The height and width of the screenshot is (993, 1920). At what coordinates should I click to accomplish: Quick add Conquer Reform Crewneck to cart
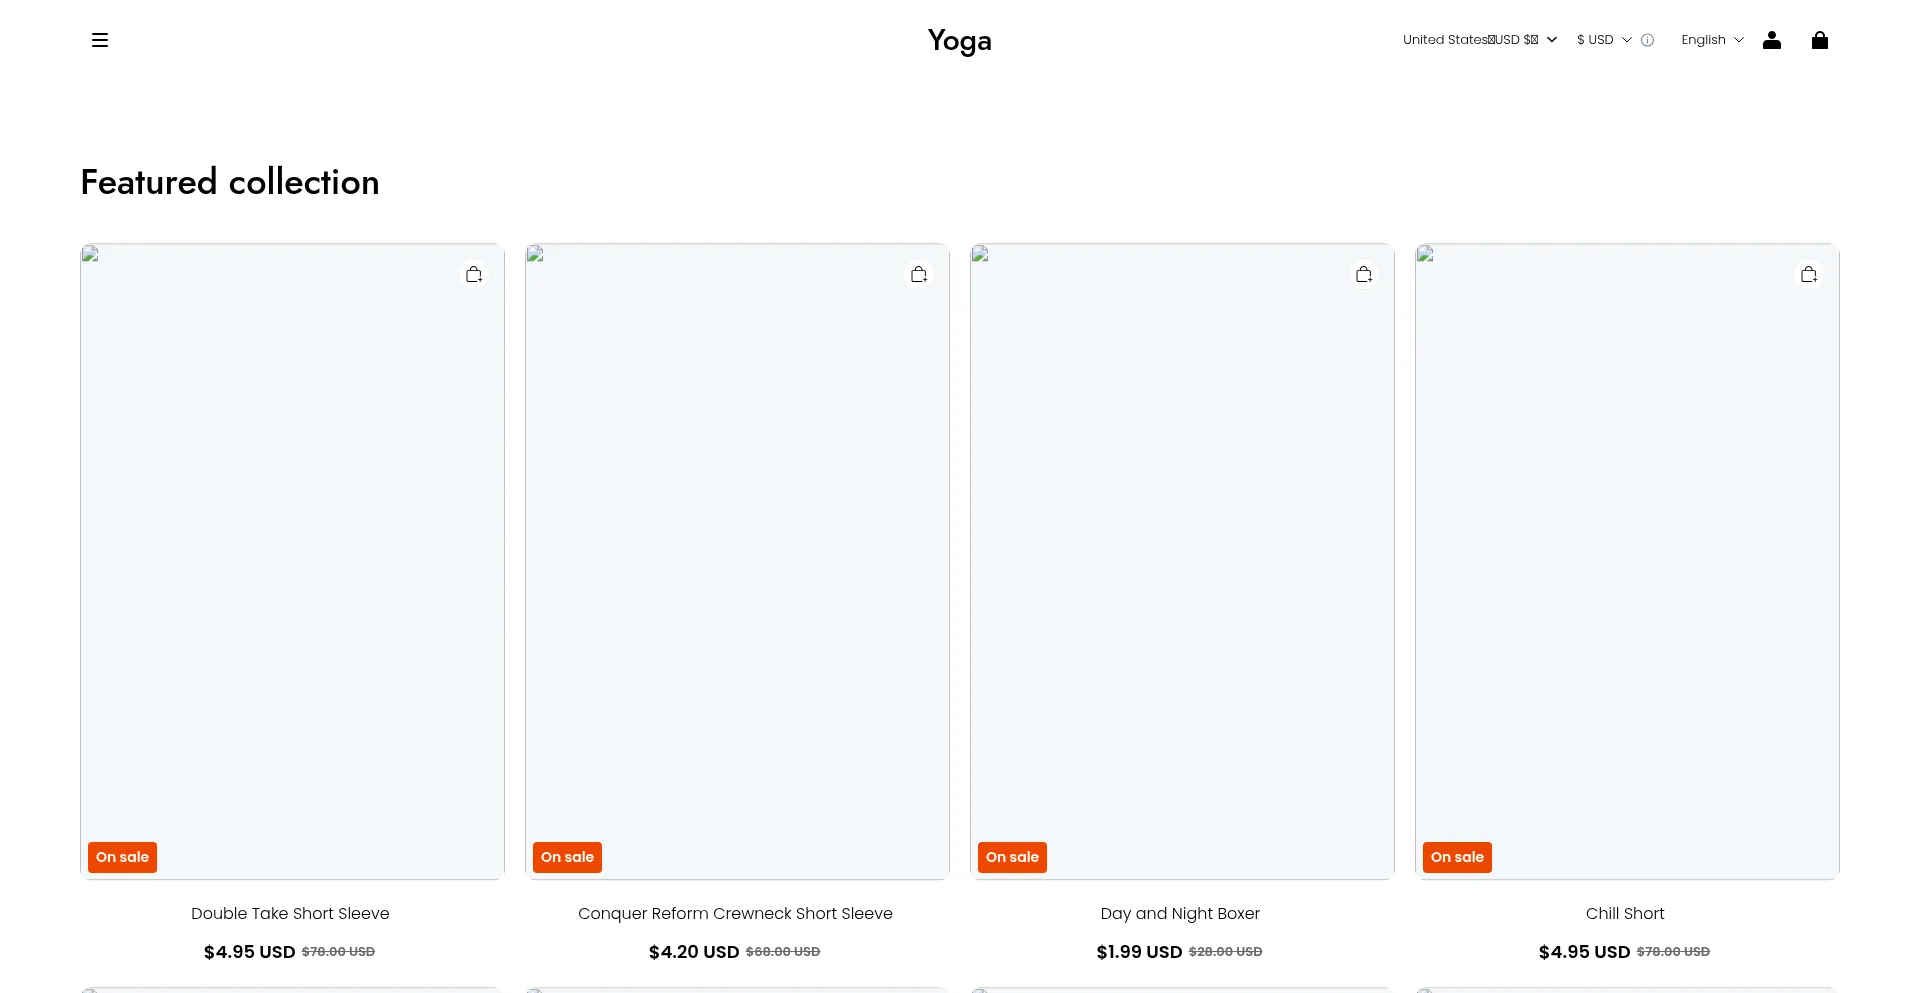point(919,274)
